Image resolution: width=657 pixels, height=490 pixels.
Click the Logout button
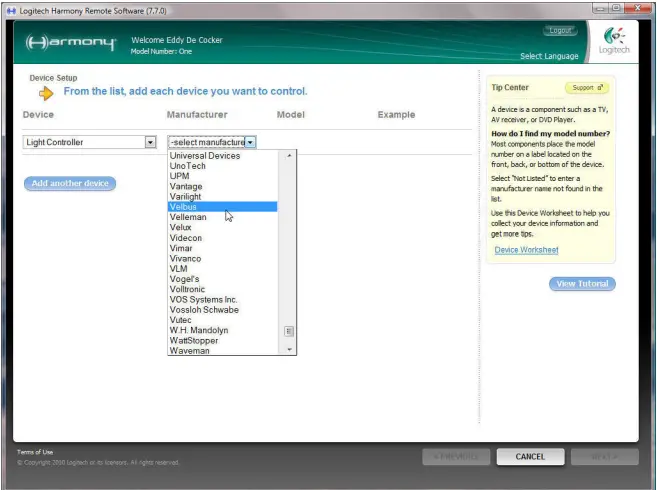coord(560,30)
